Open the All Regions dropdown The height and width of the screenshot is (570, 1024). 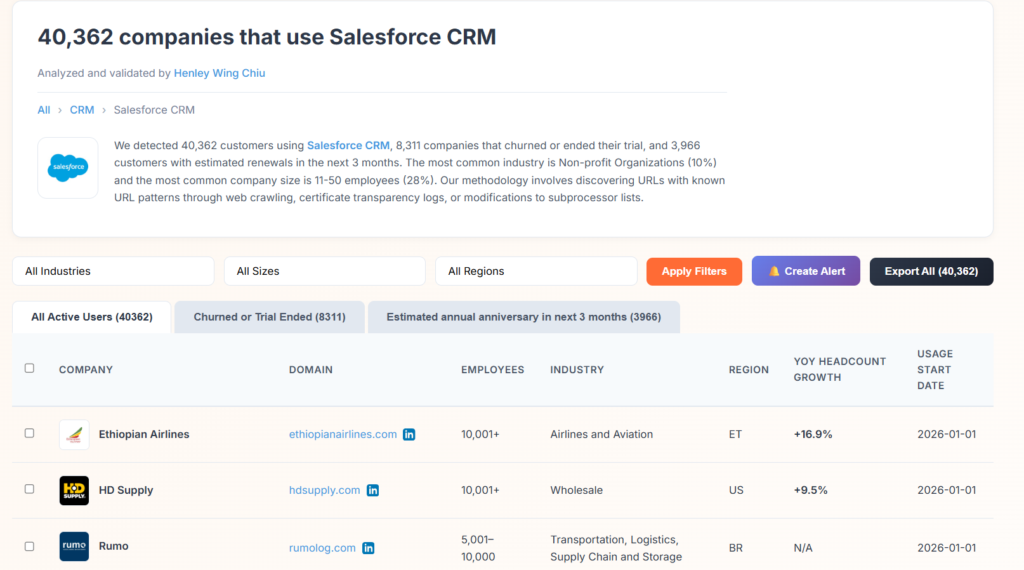coord(536,271)
